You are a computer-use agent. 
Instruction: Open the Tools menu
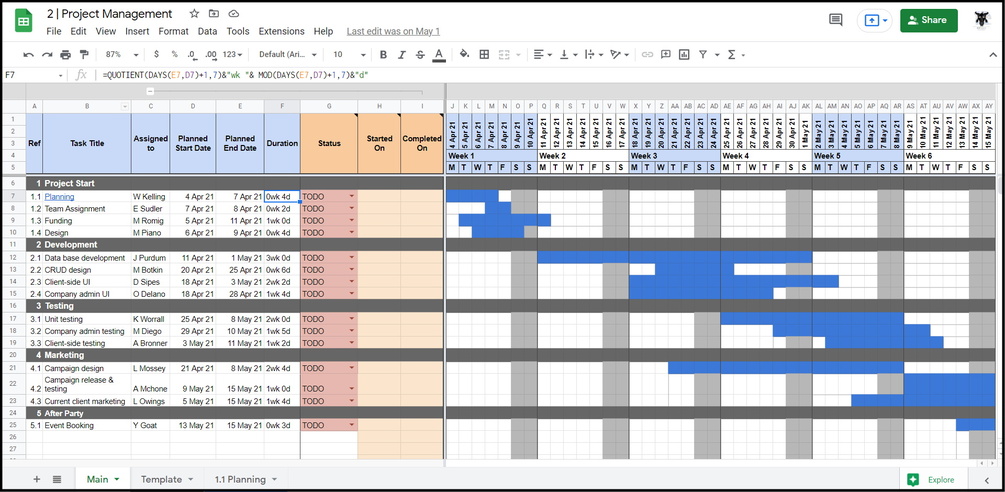coord(238,31)
